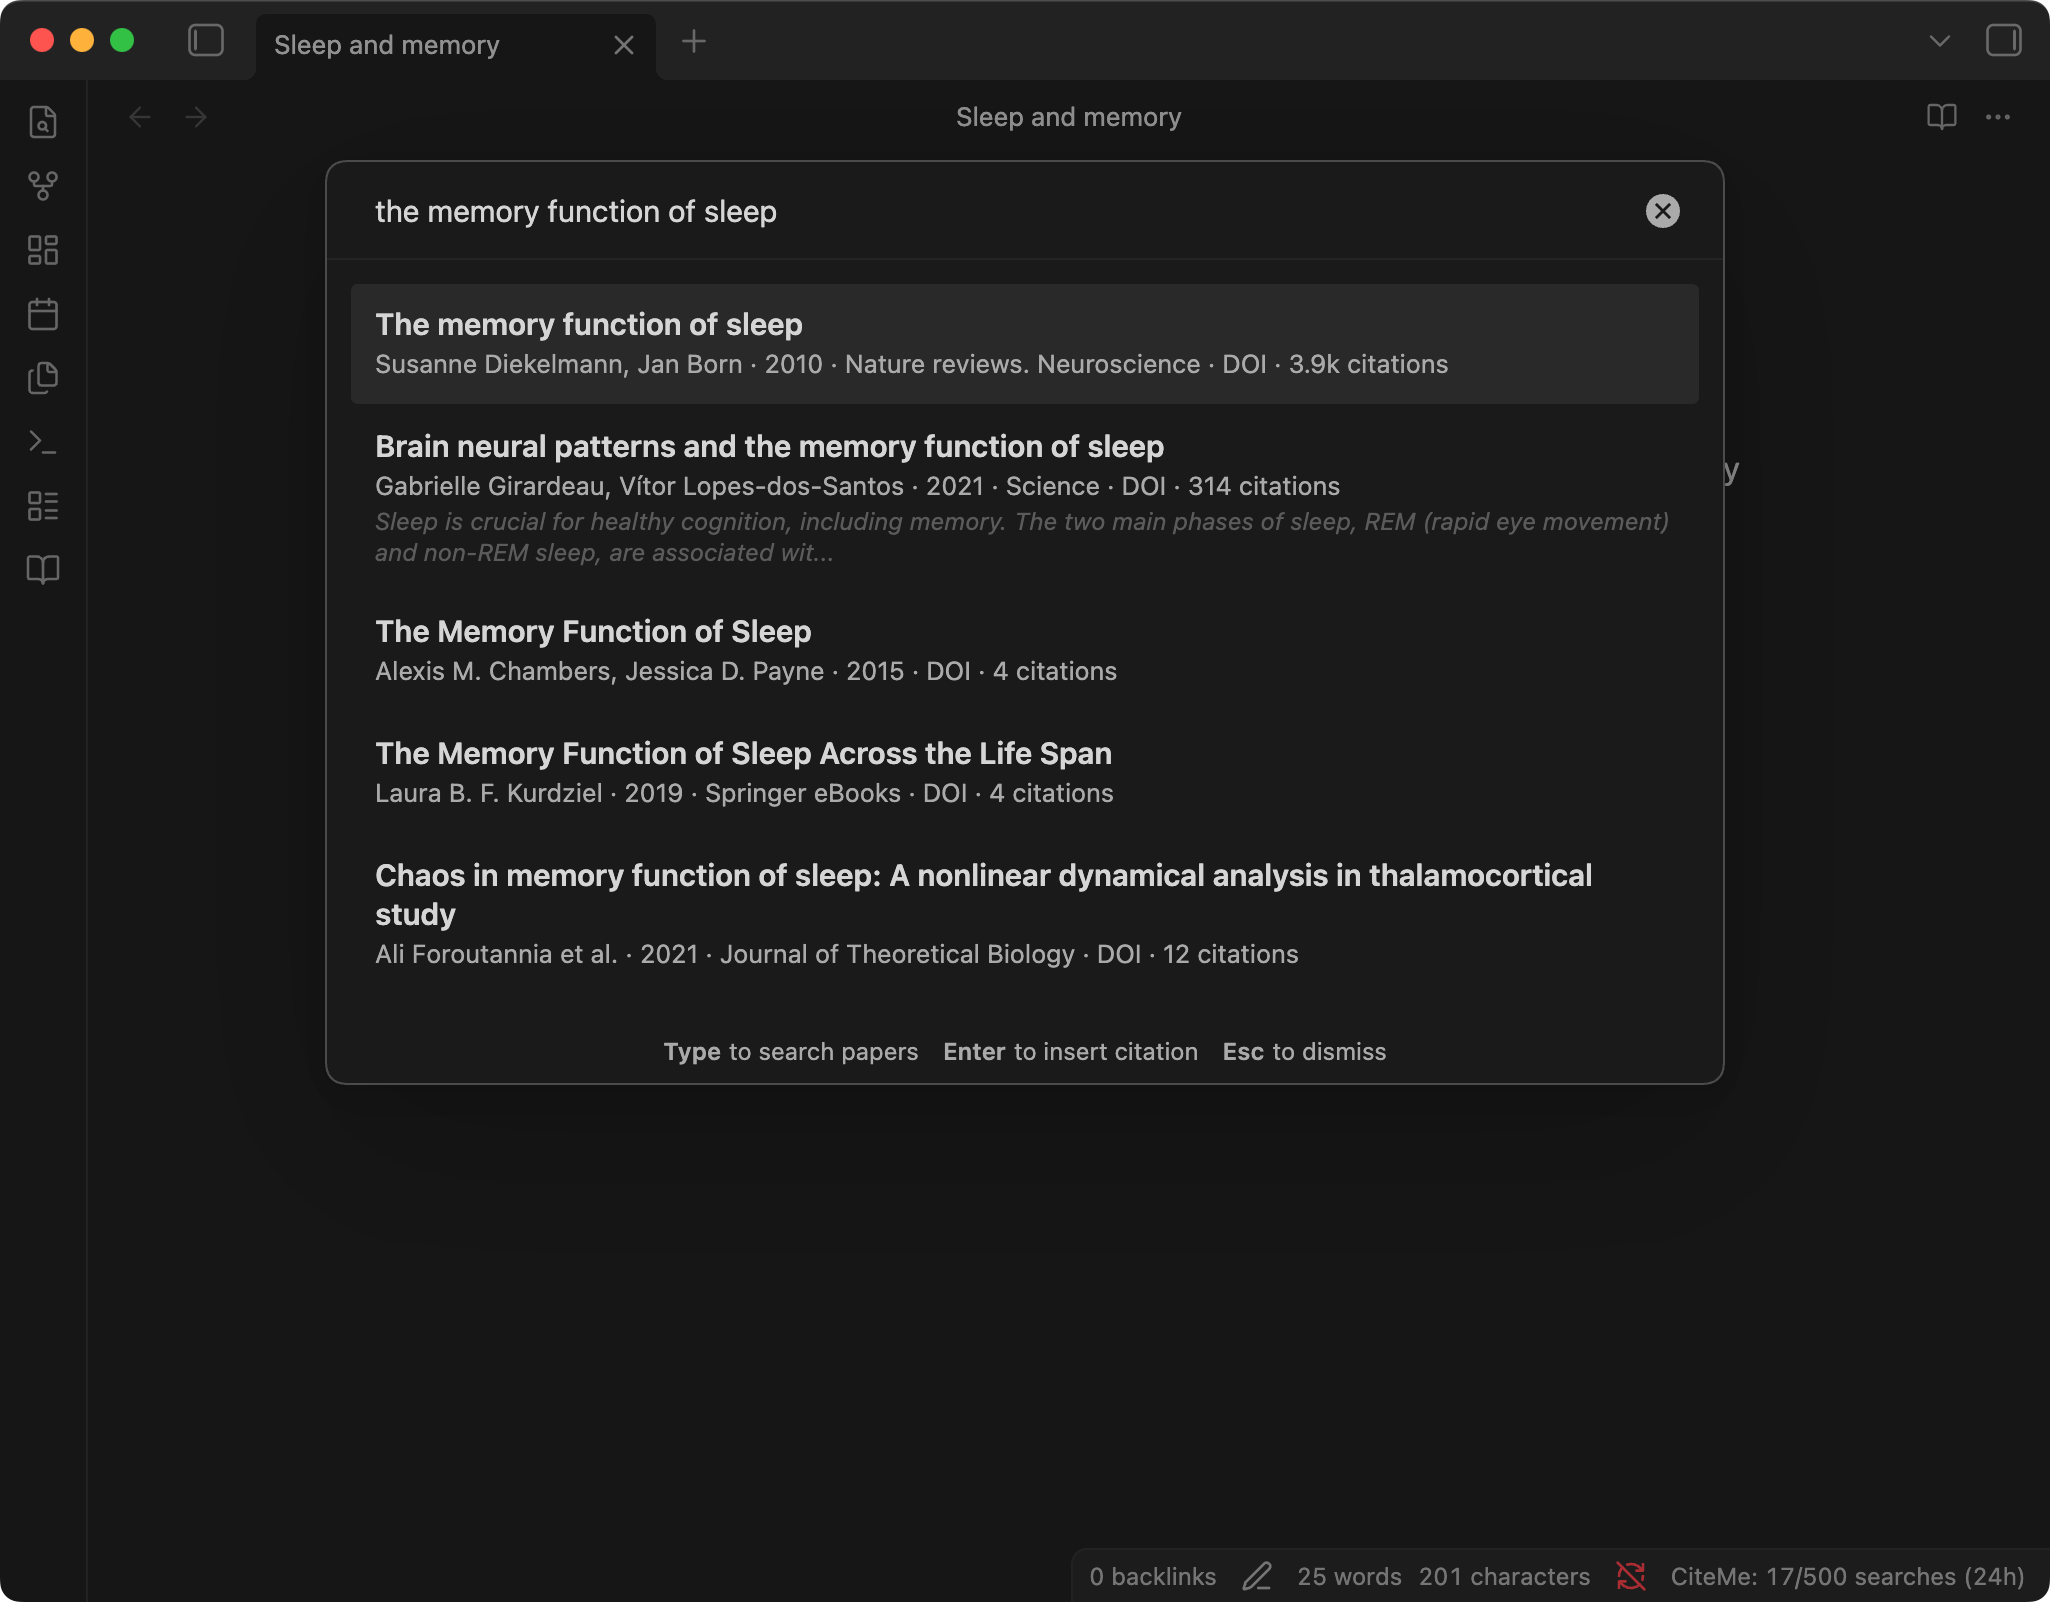Image resolution: width=2050 pixels, height=1602 pixels.
Task: Close the Sleep and memory tab
Action: (624, 45)
